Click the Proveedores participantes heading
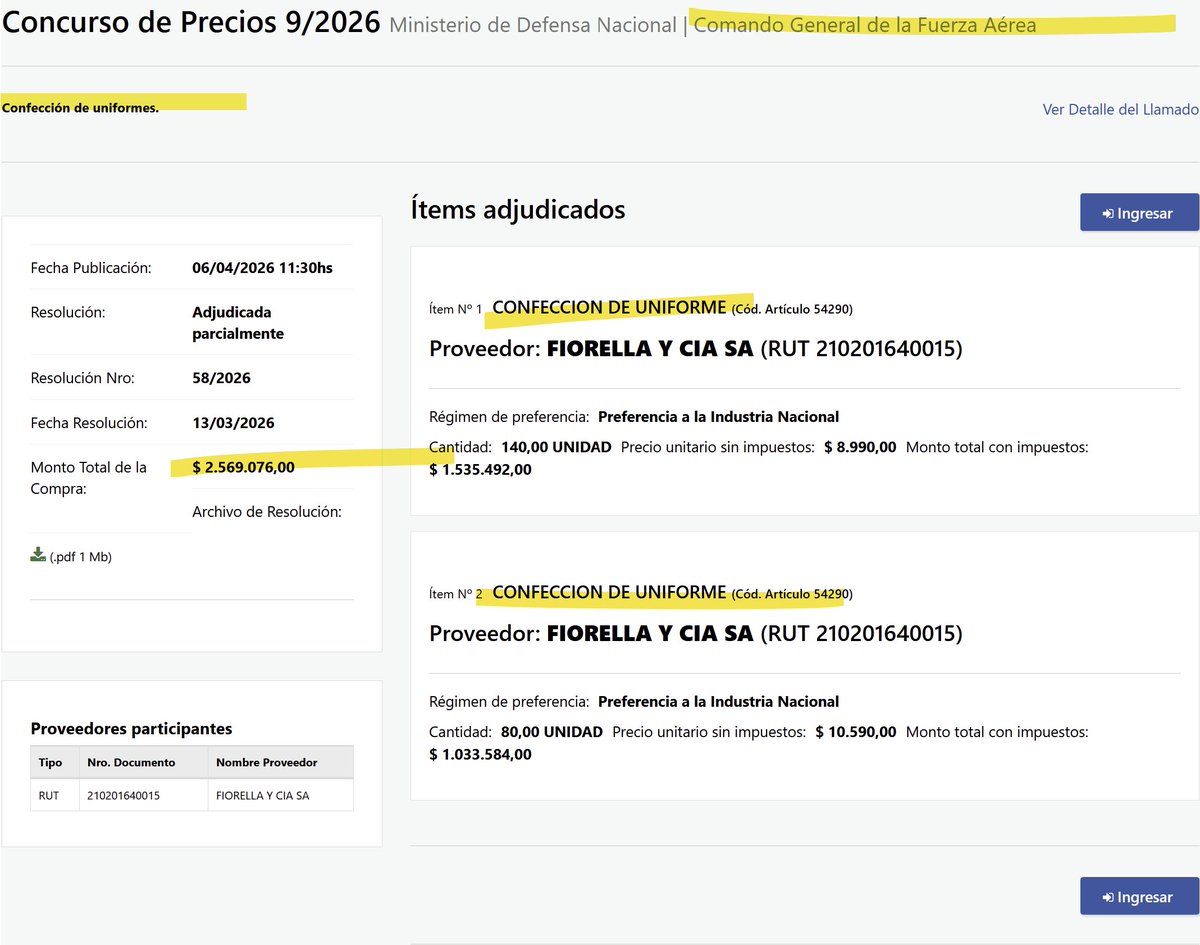Image resolution: width=1200 pixels, height=945 pixels. coord(131,729)
